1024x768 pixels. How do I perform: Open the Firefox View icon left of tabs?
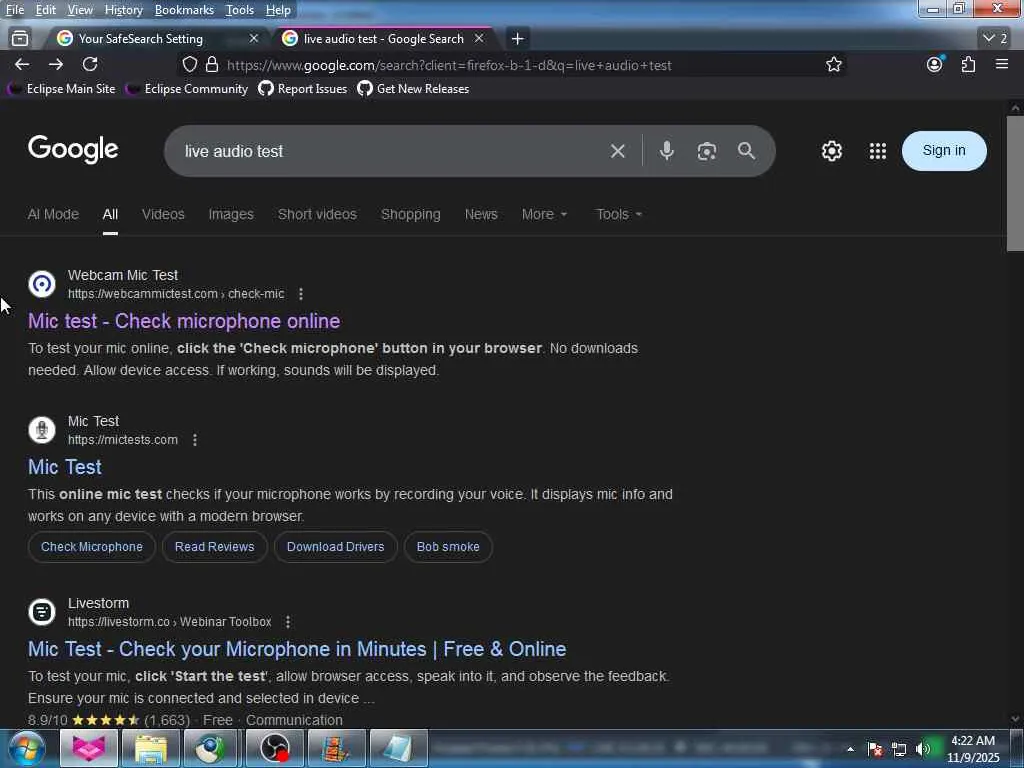(20, 39)
